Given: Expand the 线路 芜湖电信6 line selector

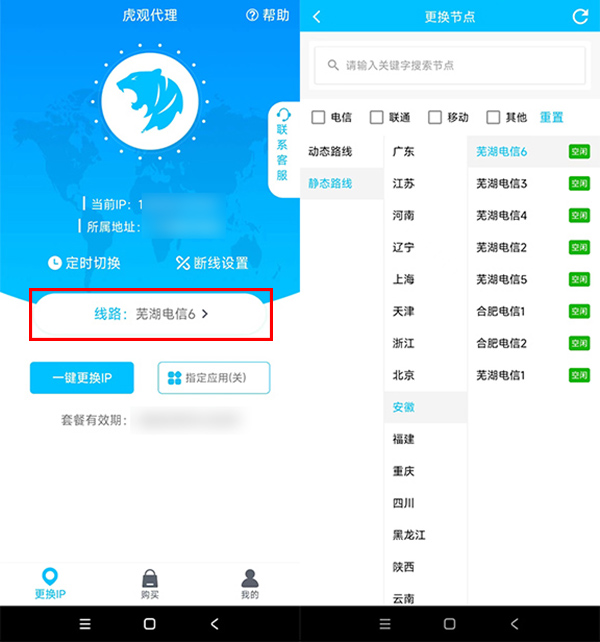Looking at the screenshot, I should pyautogui.click(x=150, y=313).
